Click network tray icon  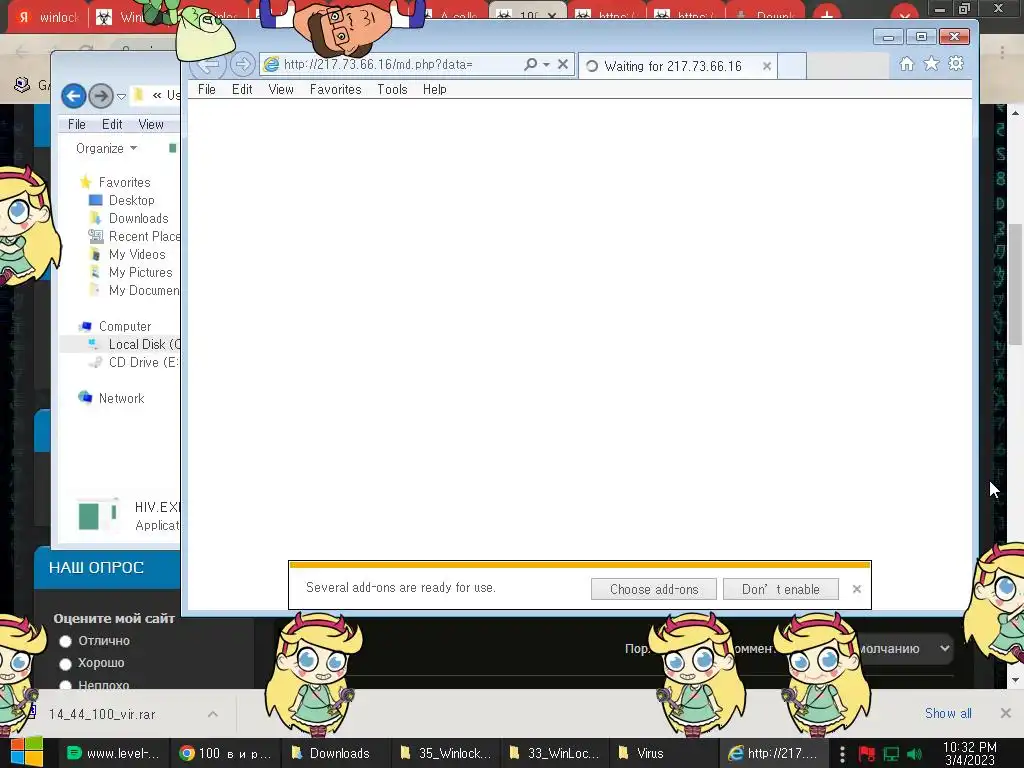891,754
